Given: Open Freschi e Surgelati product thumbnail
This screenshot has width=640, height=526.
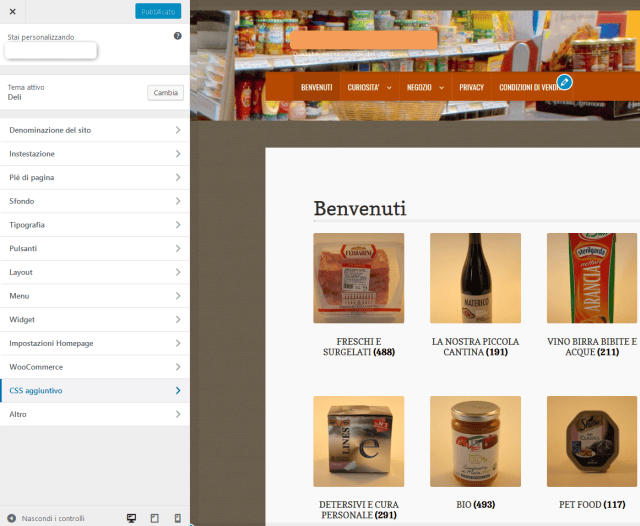Looking at the screenshot, I should 359,278.
